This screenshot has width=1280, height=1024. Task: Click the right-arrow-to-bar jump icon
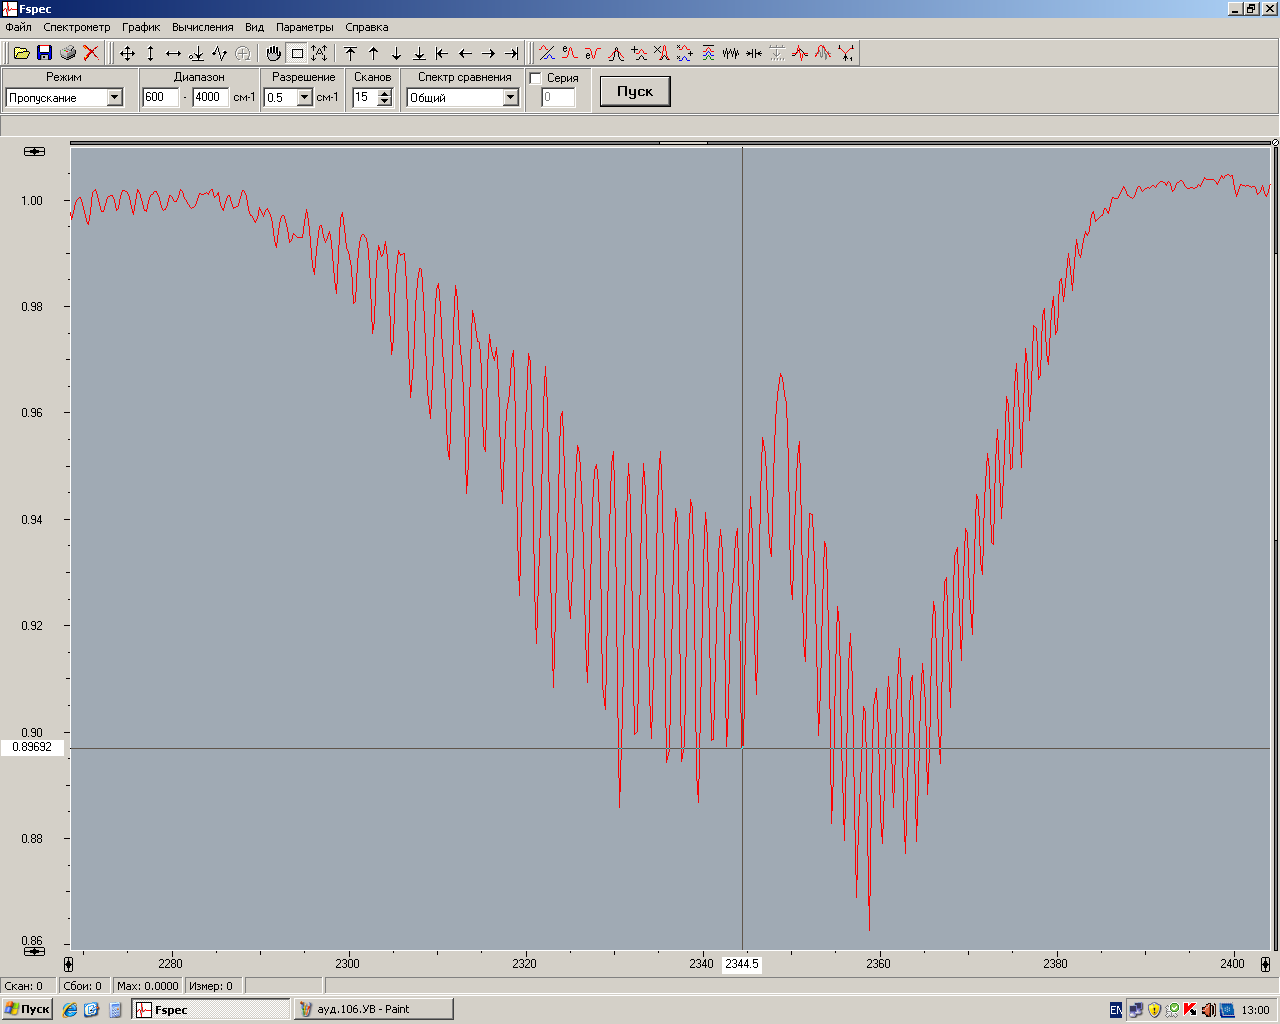point(511,53)
